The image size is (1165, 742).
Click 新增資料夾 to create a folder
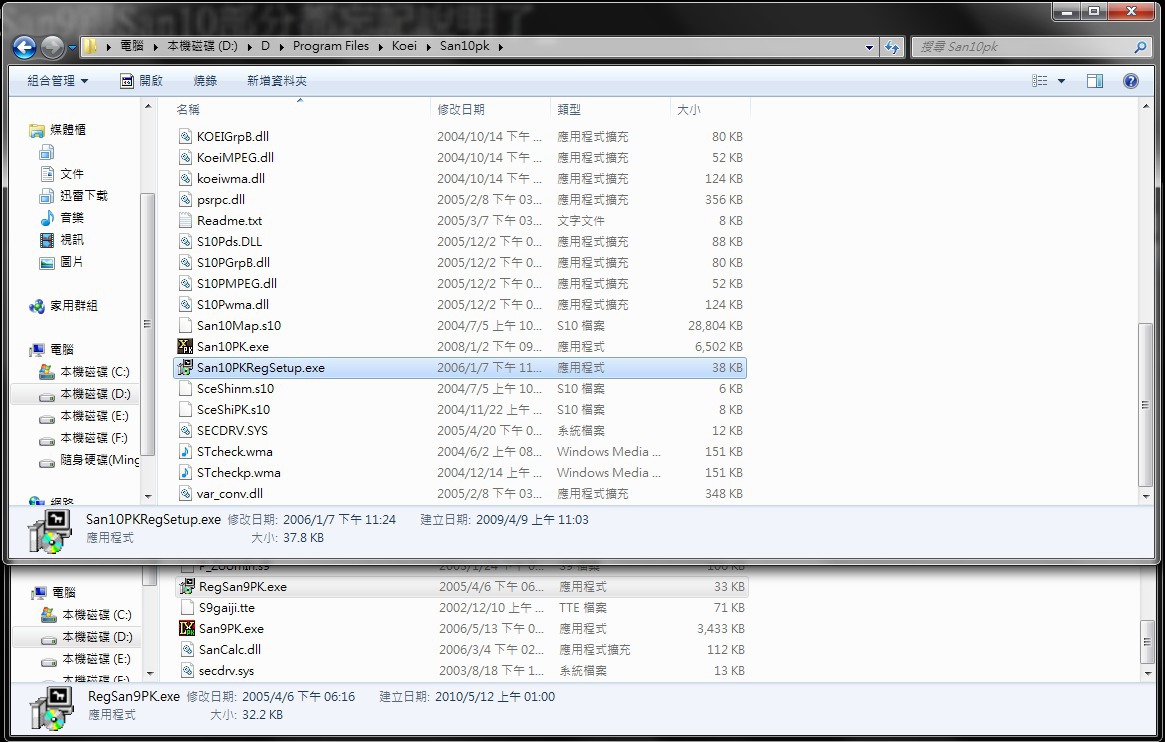[x=276, y=80]
